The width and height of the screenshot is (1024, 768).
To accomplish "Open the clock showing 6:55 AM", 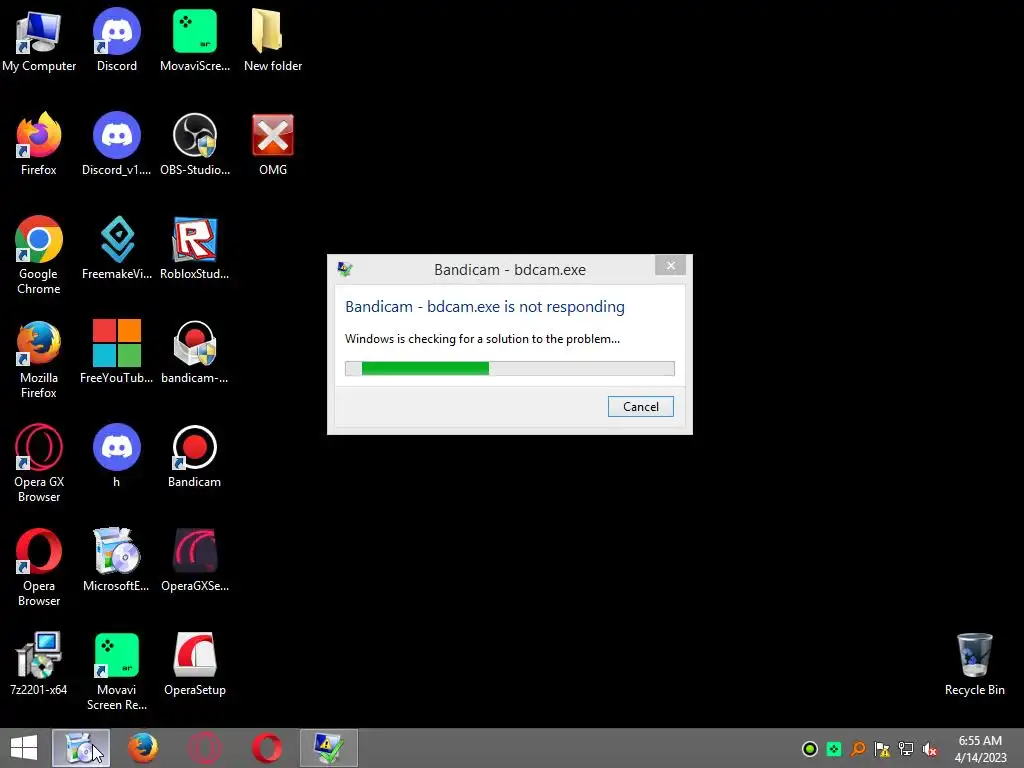I will point(980,749).
